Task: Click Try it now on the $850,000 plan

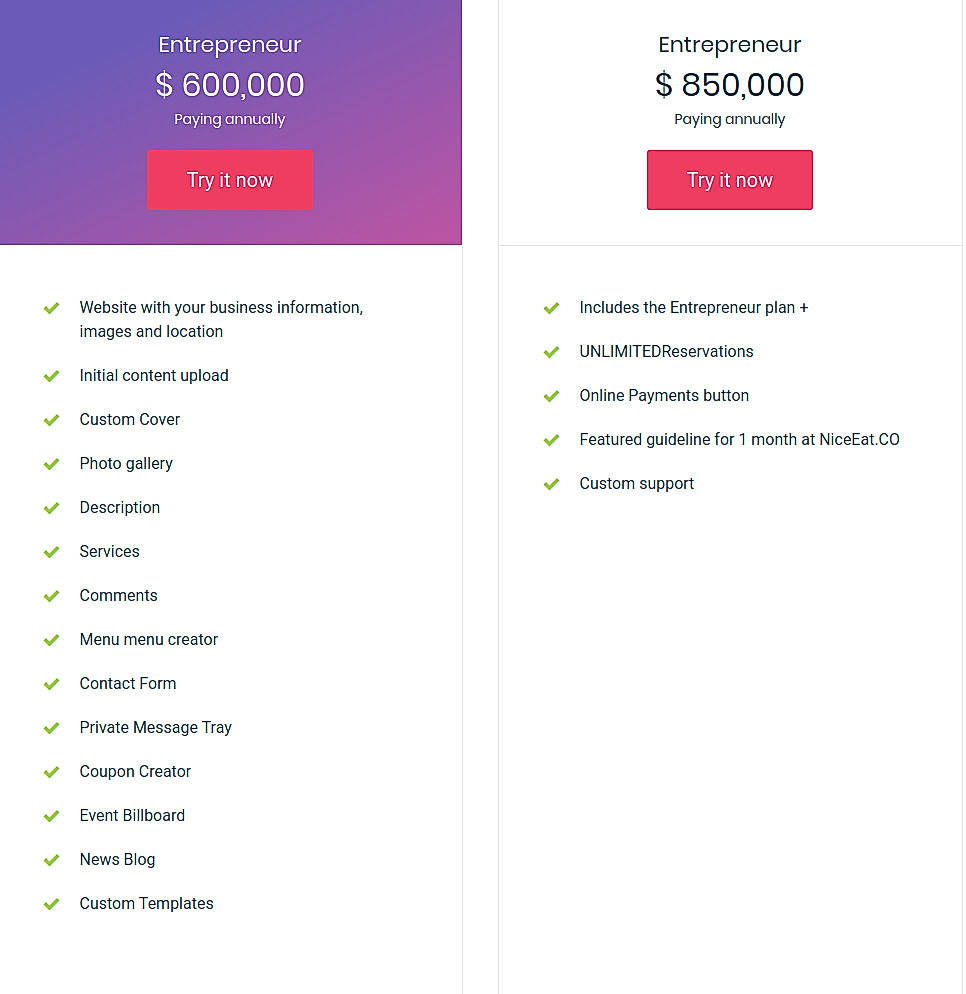Action: coord(729,180)
